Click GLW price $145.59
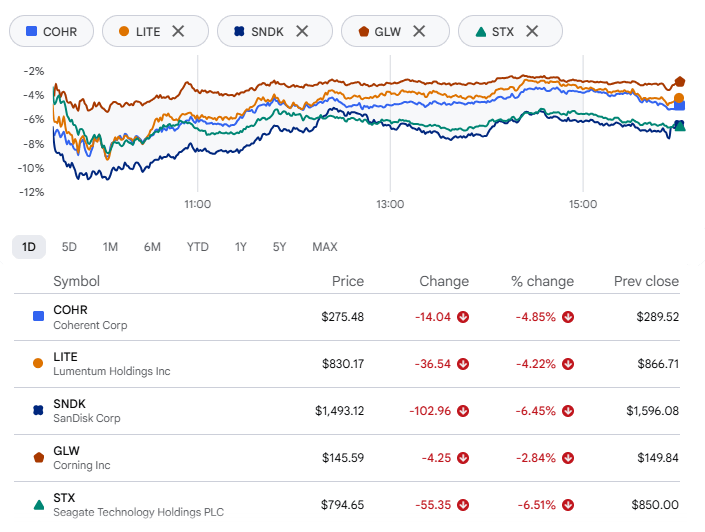 [x=343, y=458]
